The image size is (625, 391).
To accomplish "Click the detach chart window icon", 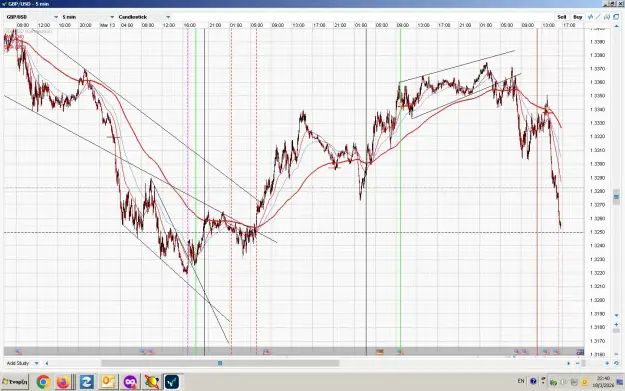I will 616,17.
